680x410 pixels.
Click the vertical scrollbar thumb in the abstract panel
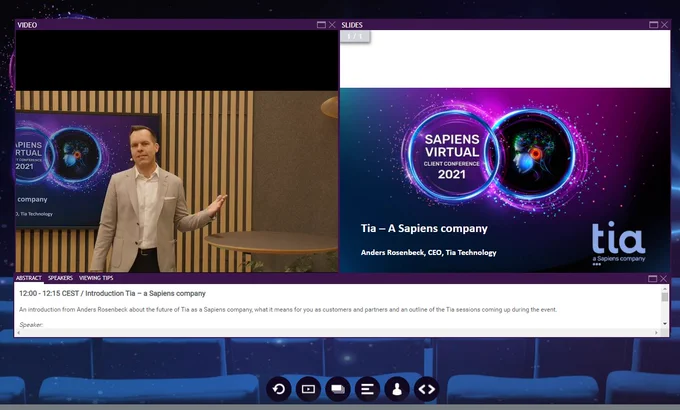(664, 297)
